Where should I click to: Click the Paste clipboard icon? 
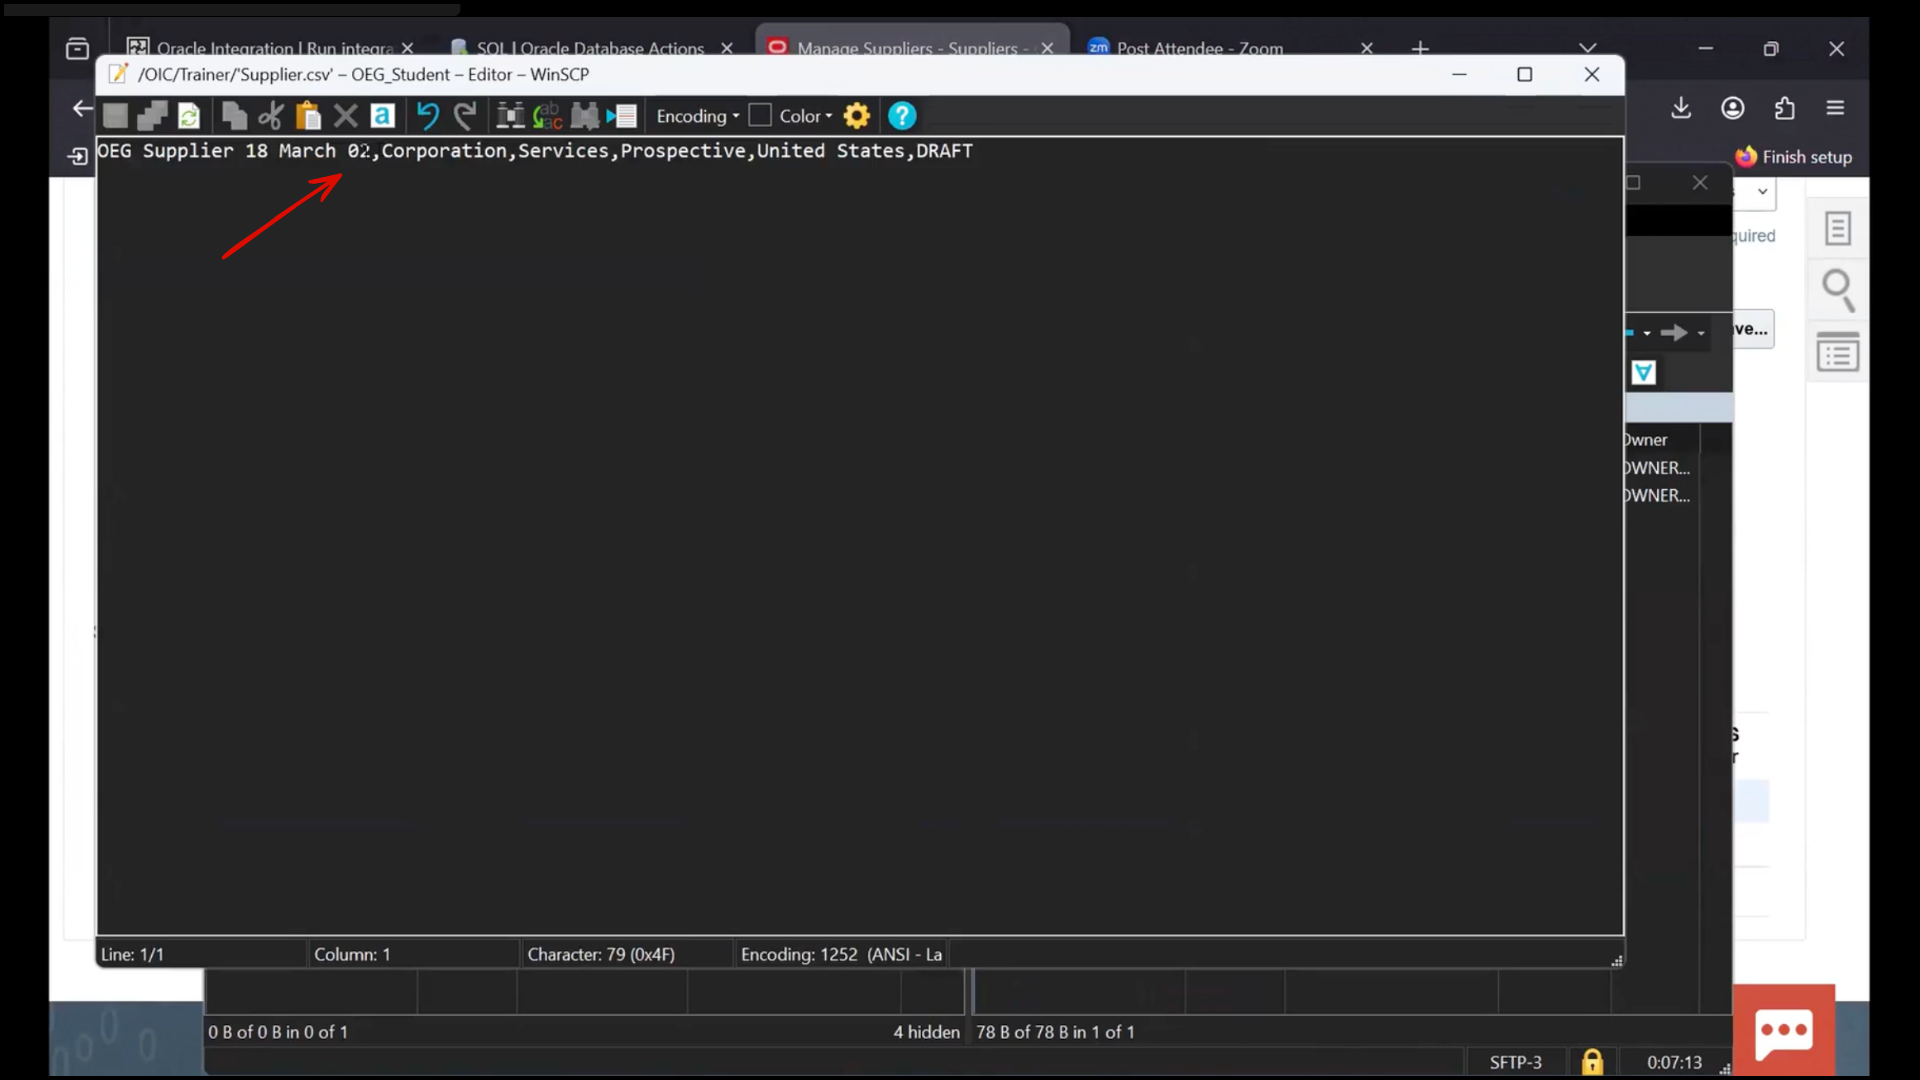[308, 116]
